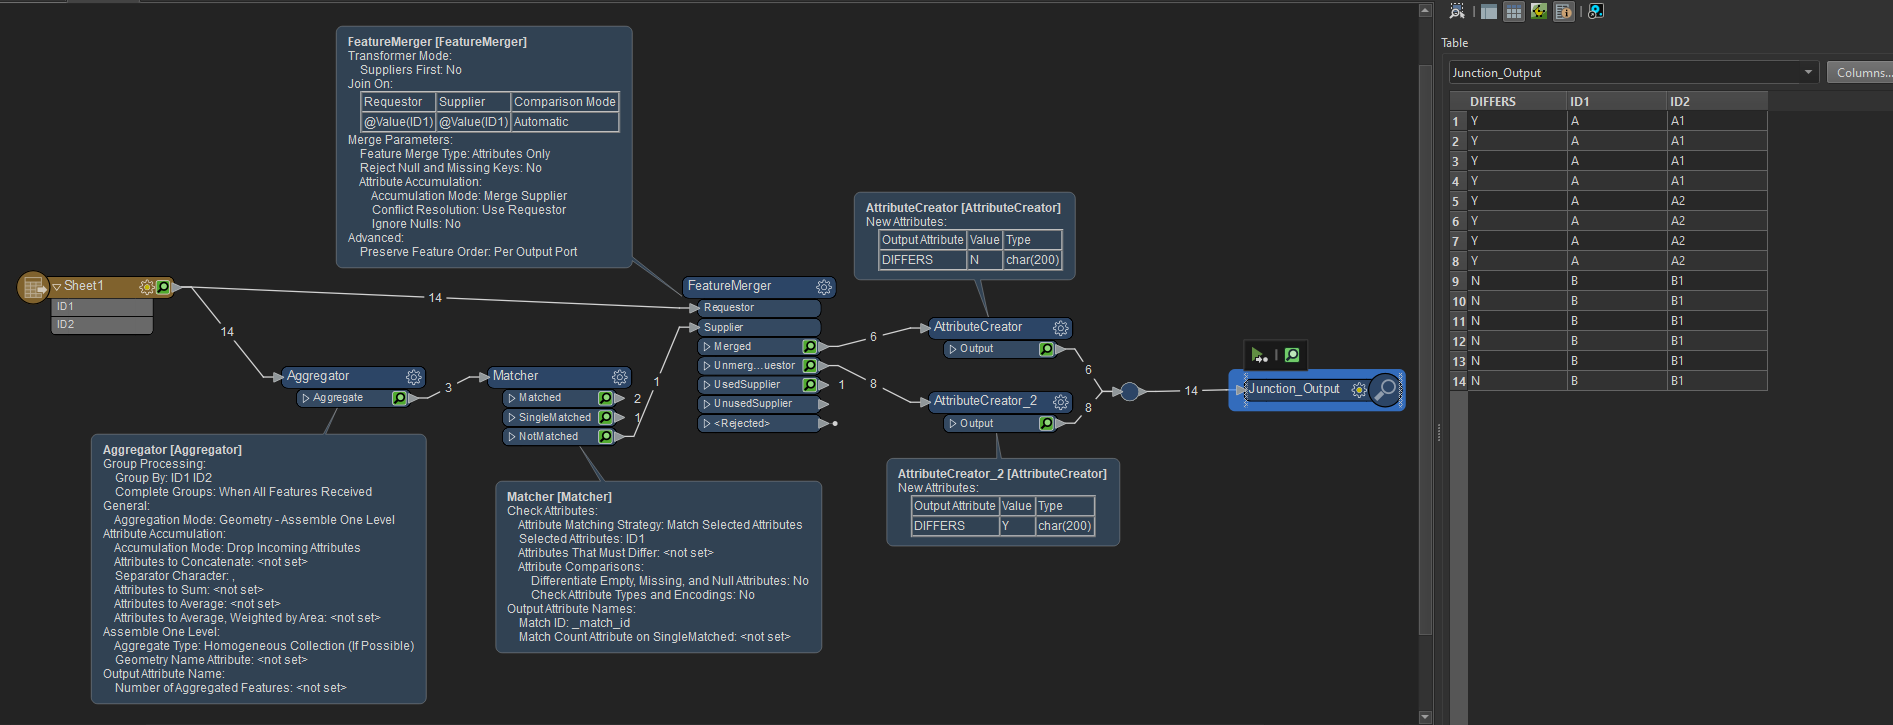
Task: Collapse the Sheet1 attribute list triangle
Action: (x=57, y=287)
